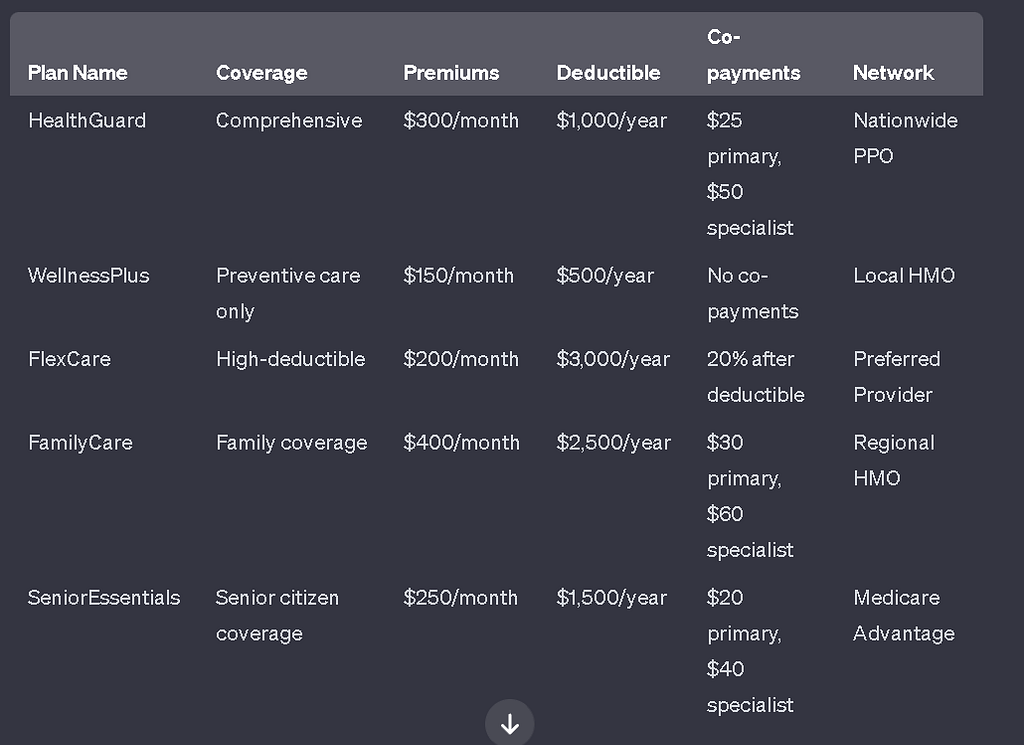Click the Nationwide PPO network cell
The height and width of the screenshot is (745, 1024).
point(904,138)
